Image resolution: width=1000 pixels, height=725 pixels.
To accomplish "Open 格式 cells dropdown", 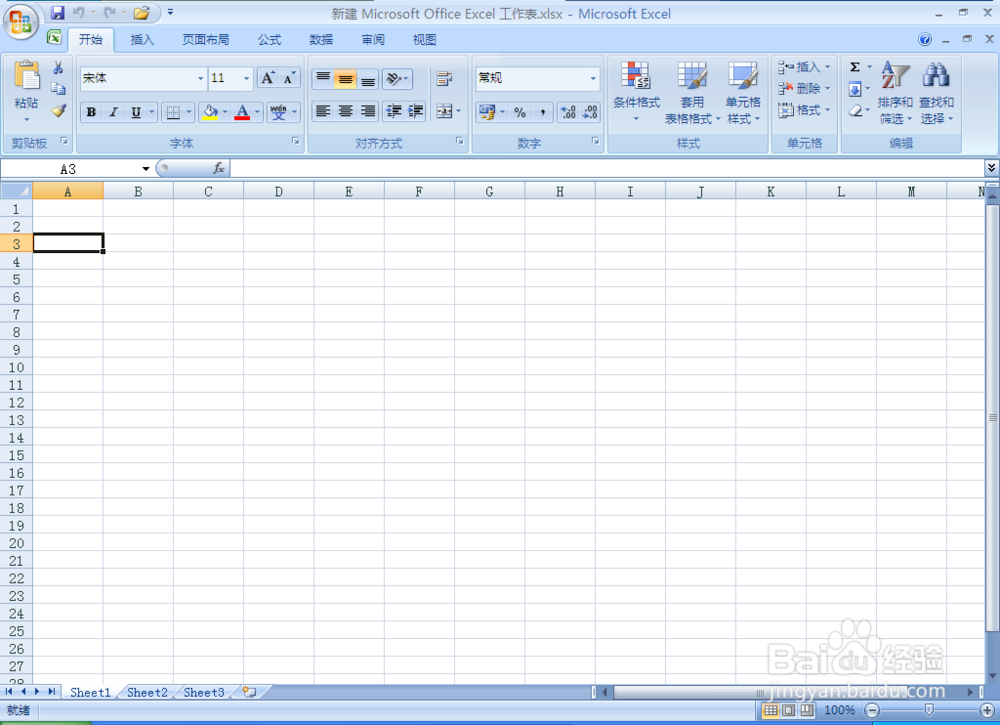I will (804, 110).
